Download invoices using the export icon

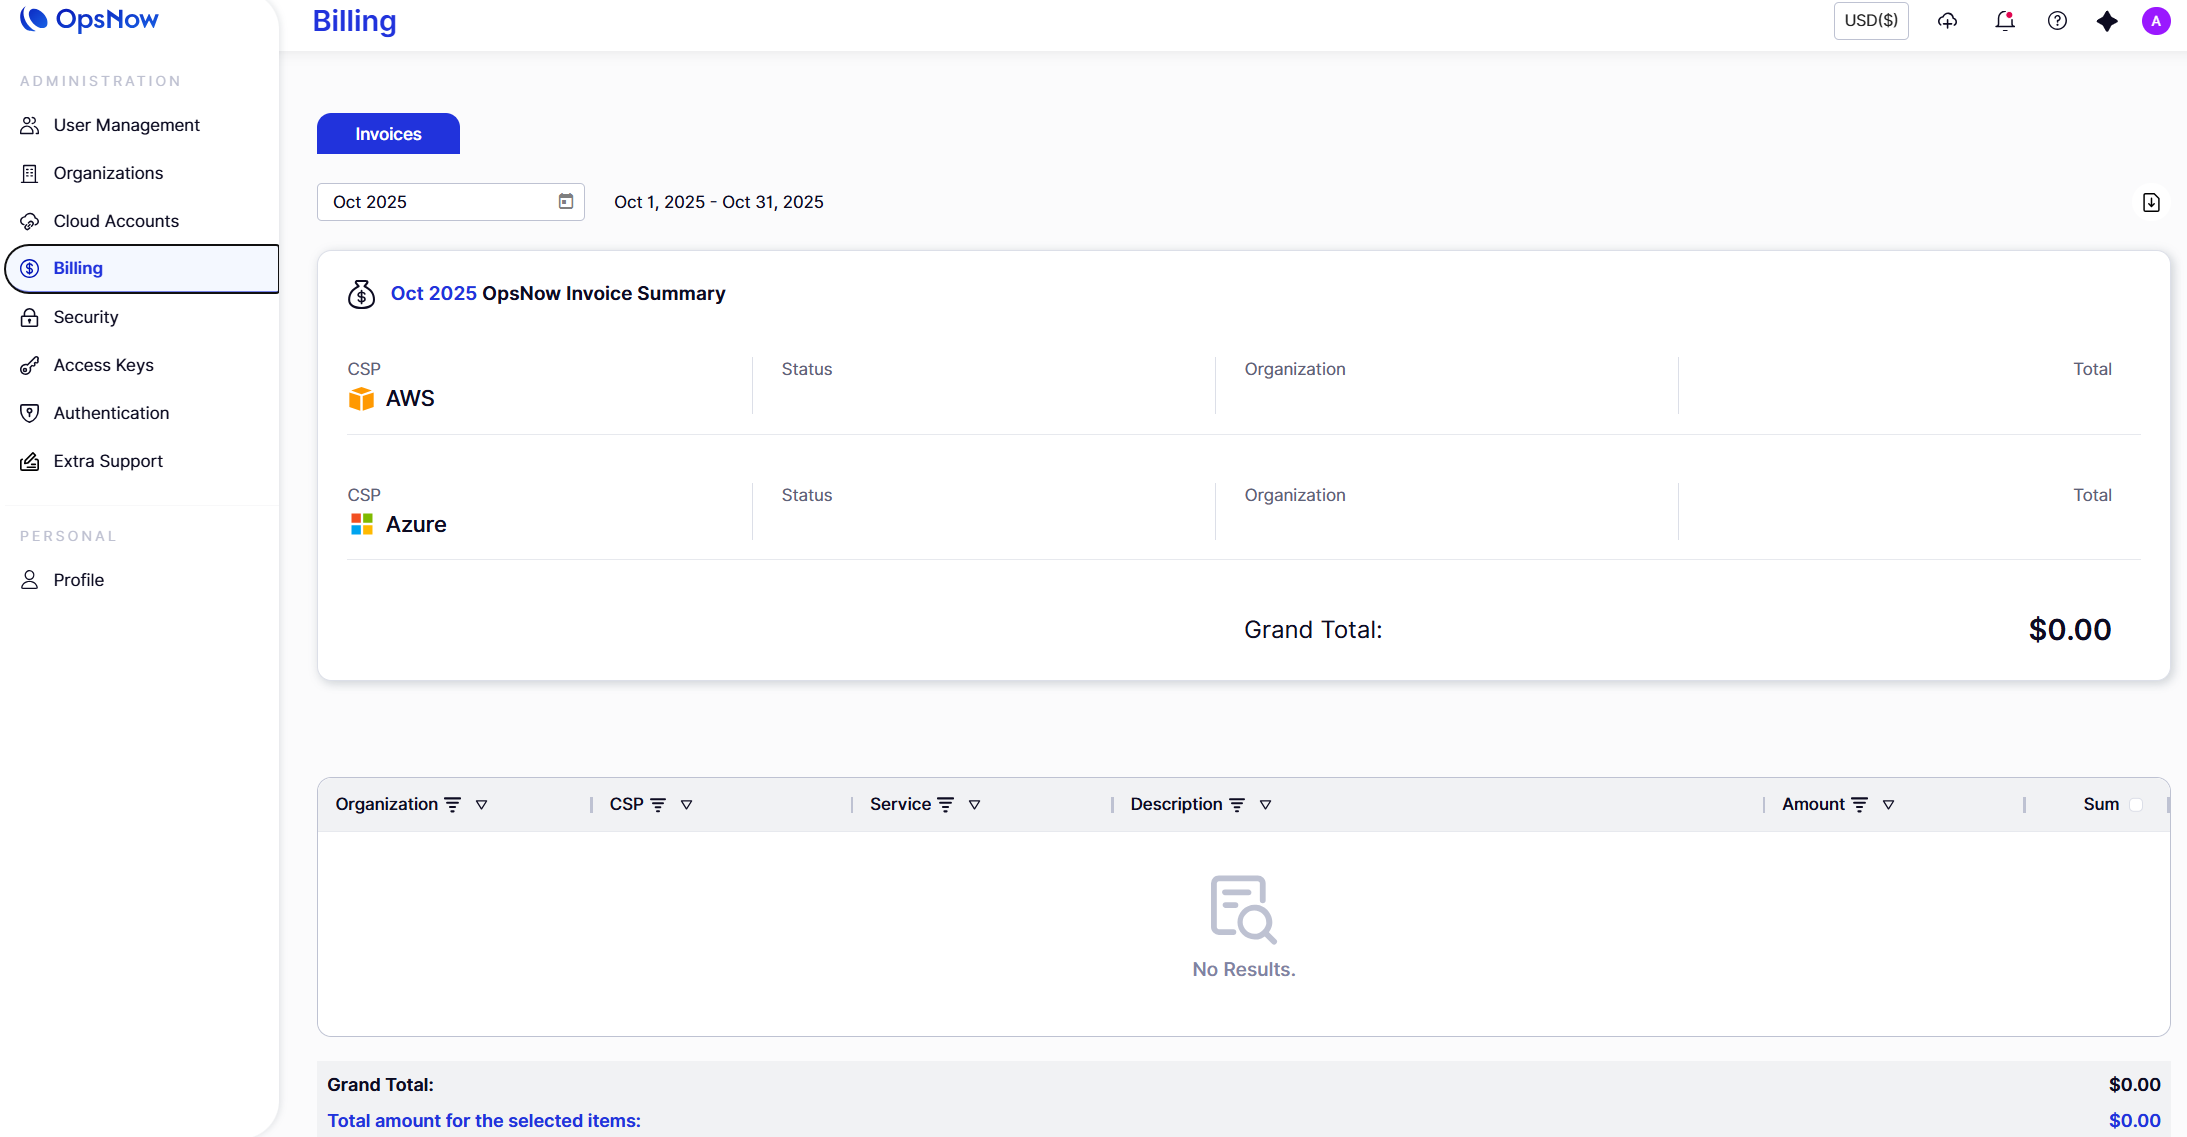coord(2151,203)
